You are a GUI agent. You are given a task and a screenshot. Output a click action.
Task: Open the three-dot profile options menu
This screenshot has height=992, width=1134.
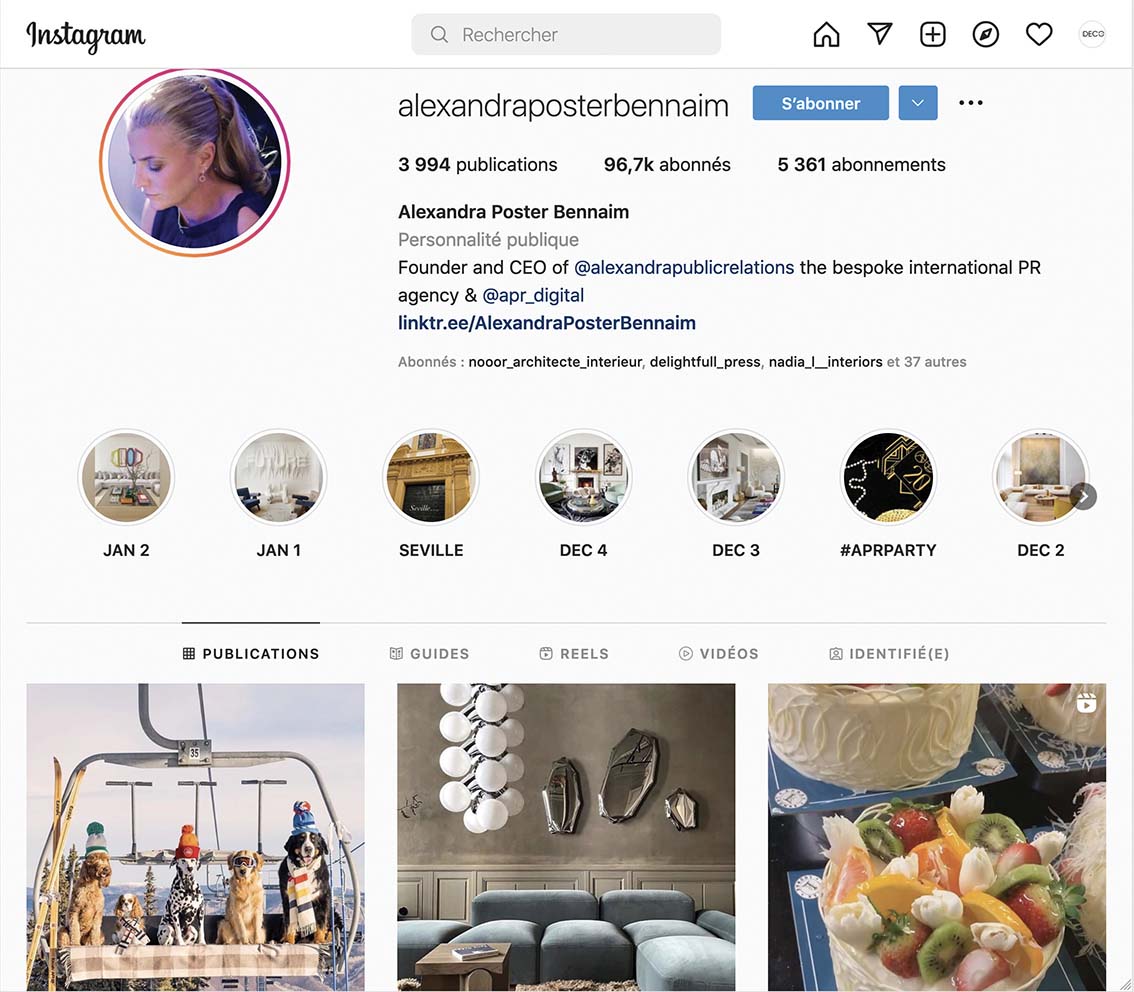click(x=971, y=103)
